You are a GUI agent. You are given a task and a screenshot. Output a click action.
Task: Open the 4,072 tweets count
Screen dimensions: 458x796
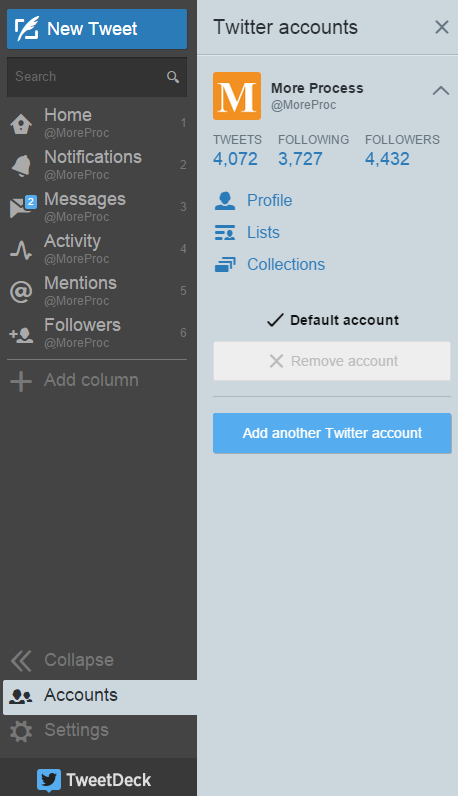coord(235,159)
